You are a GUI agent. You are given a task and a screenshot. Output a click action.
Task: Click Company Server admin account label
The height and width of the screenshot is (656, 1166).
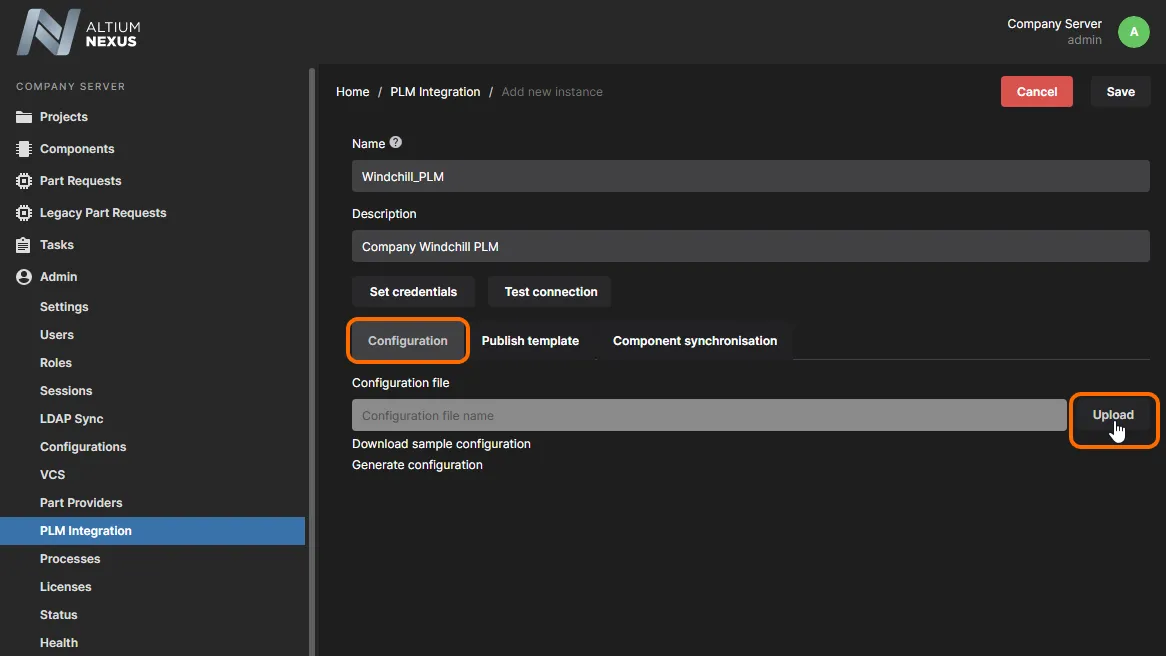pyautogui.click(x=1054, y=32)
